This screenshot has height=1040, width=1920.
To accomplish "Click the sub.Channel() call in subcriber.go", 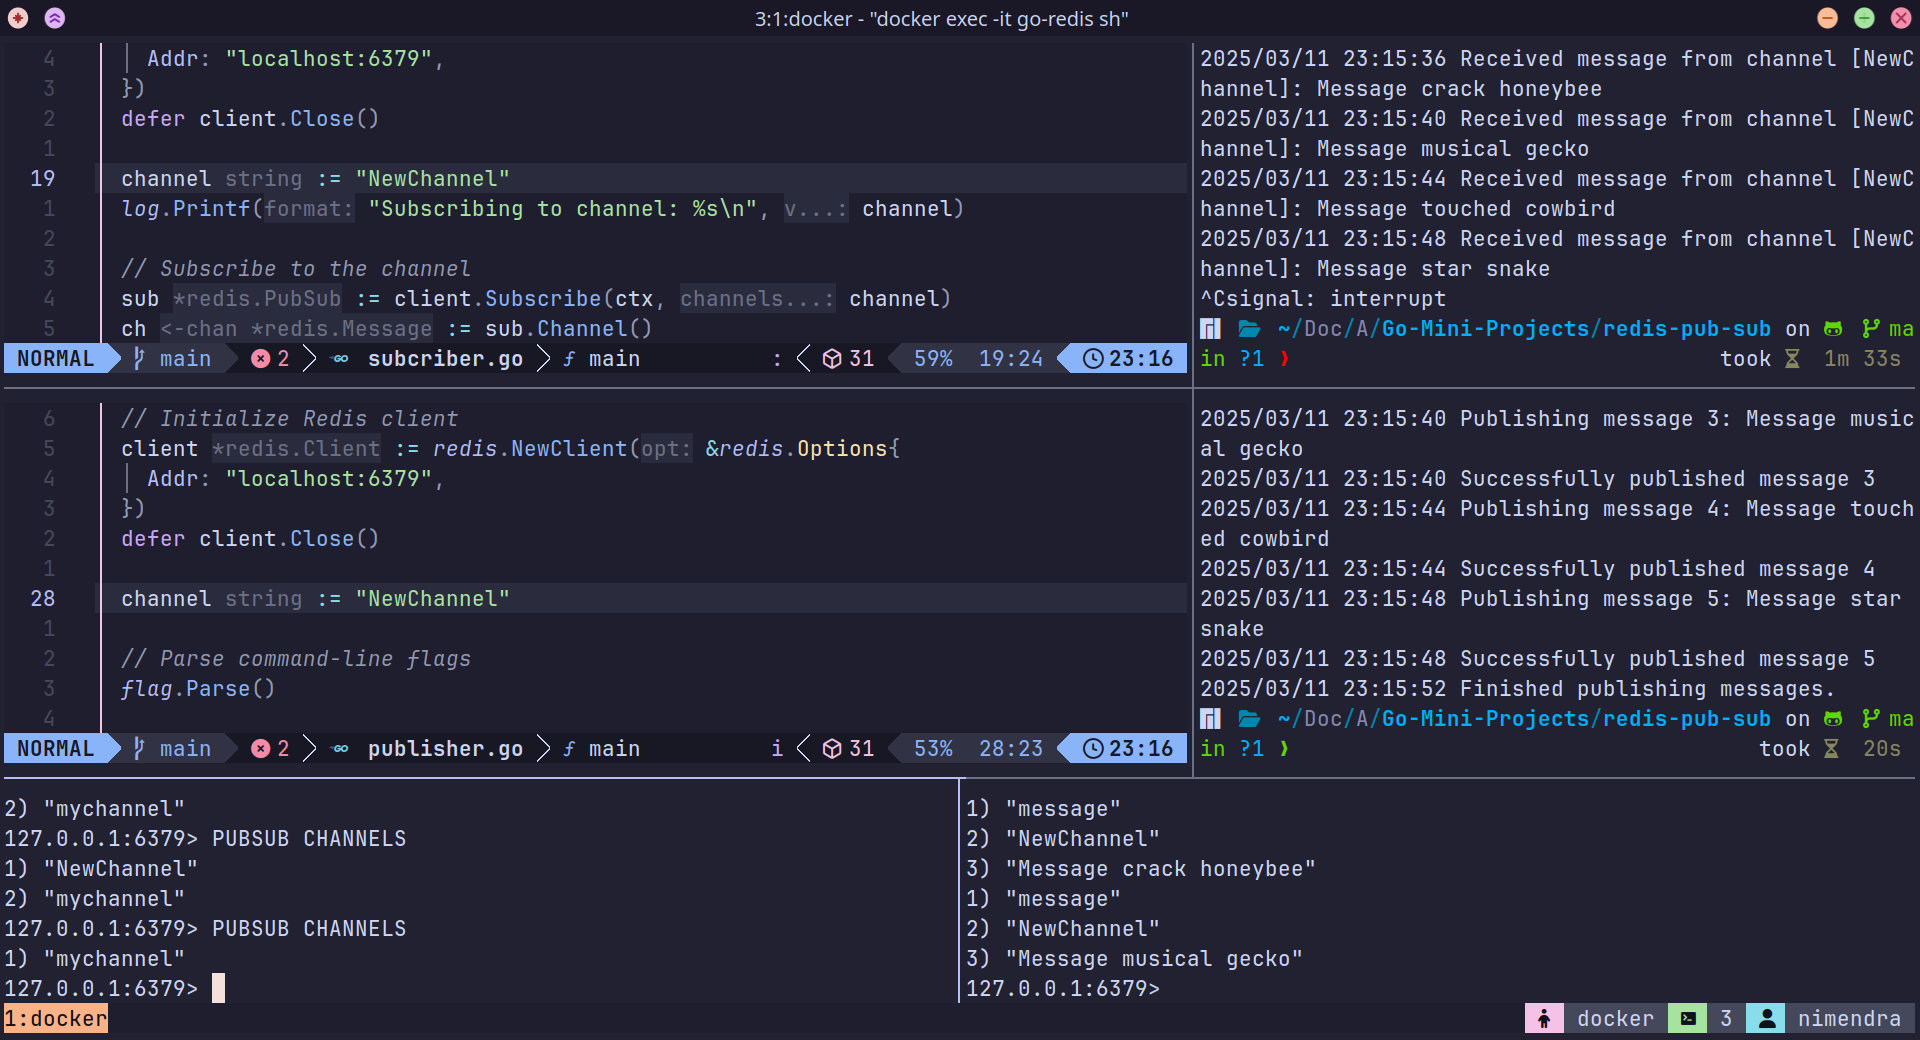I will [568, 328].
